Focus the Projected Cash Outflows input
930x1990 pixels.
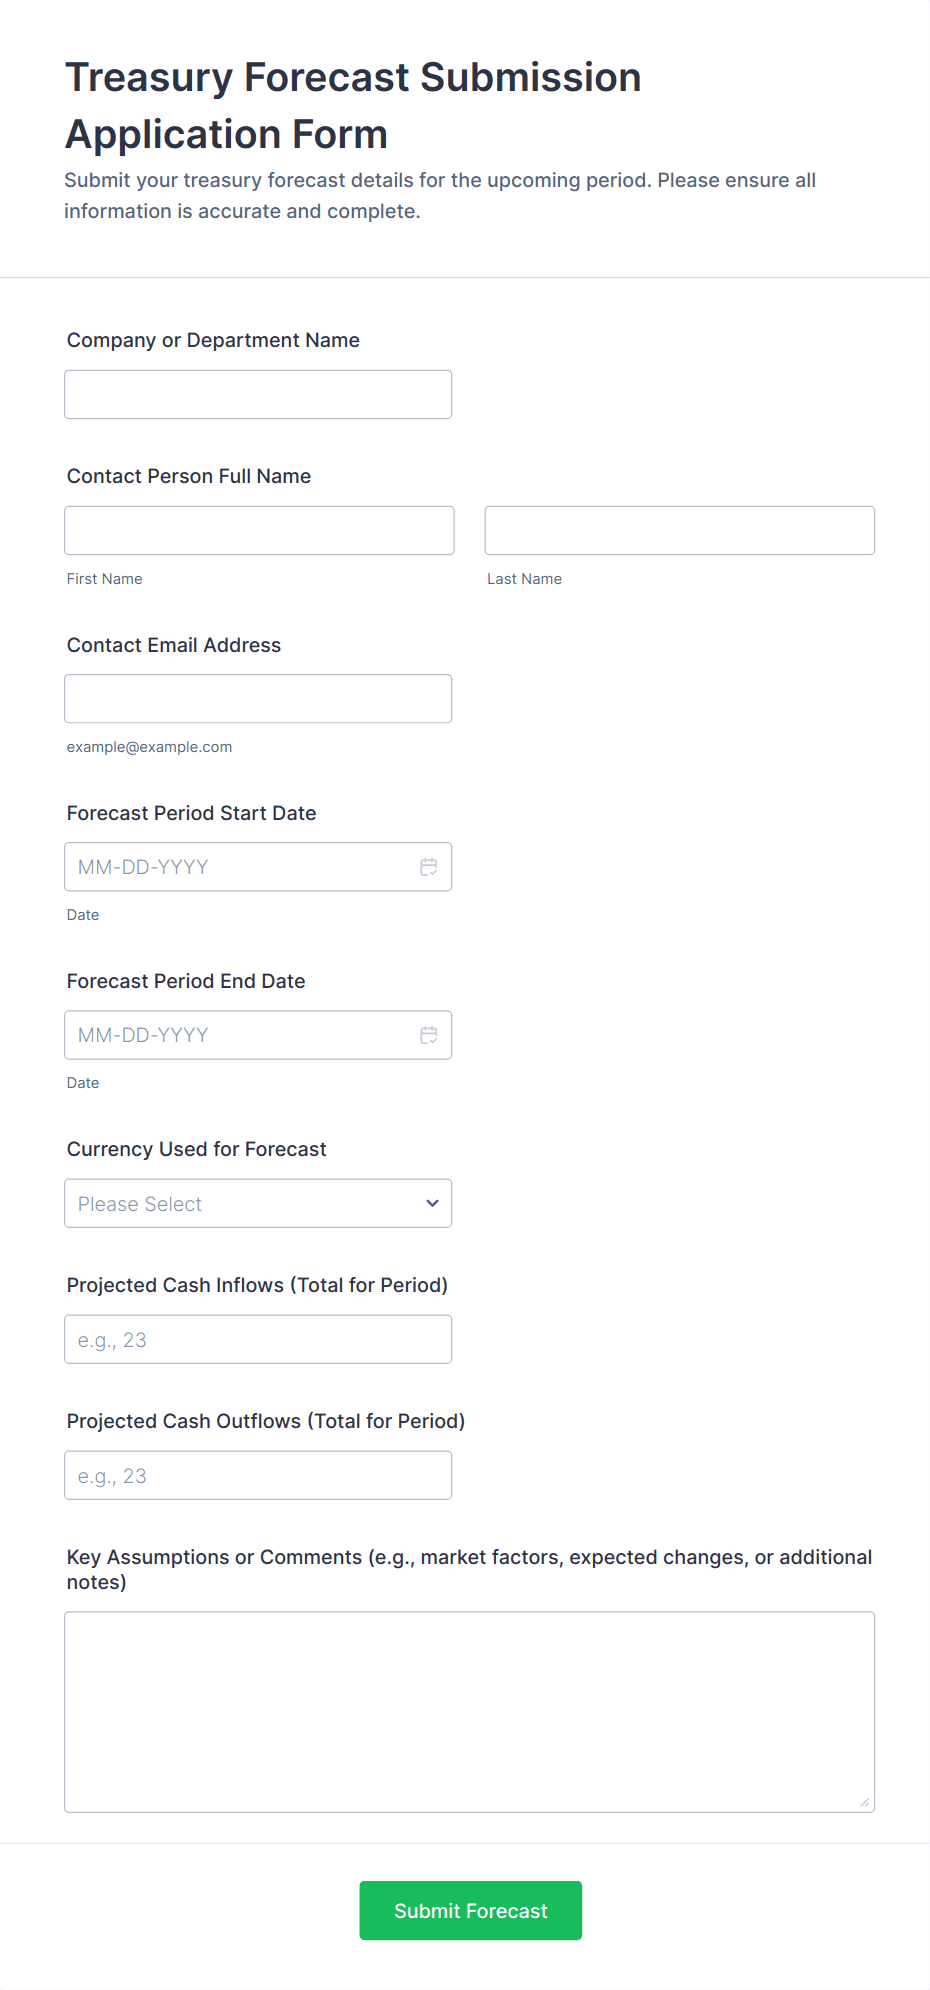(x=258, y=1475)
